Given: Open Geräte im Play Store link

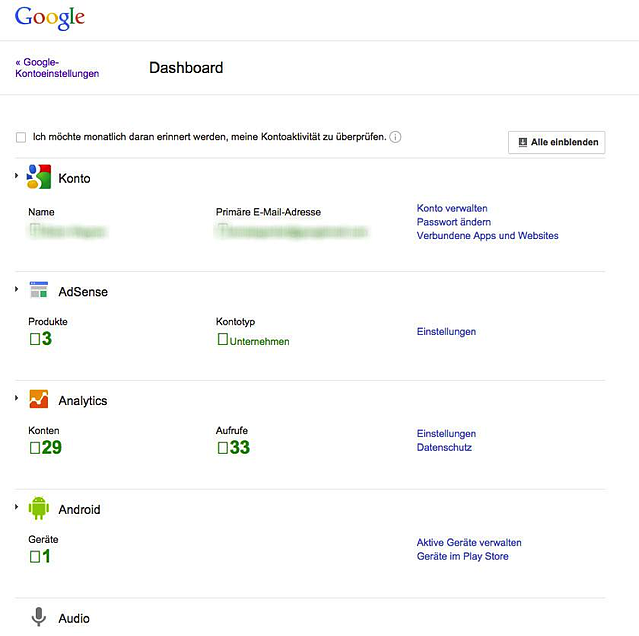Looking at the screenshot, I should point(463,556).
